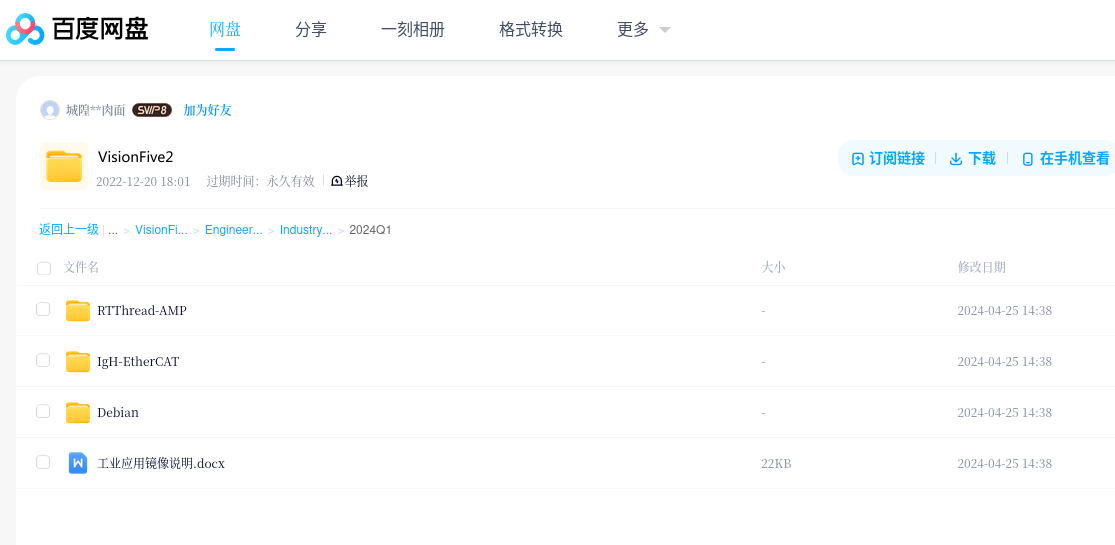Screen dimensions: 1115x545
Task: Click the 订阅链接 button
Action: [x=888, y=159]
